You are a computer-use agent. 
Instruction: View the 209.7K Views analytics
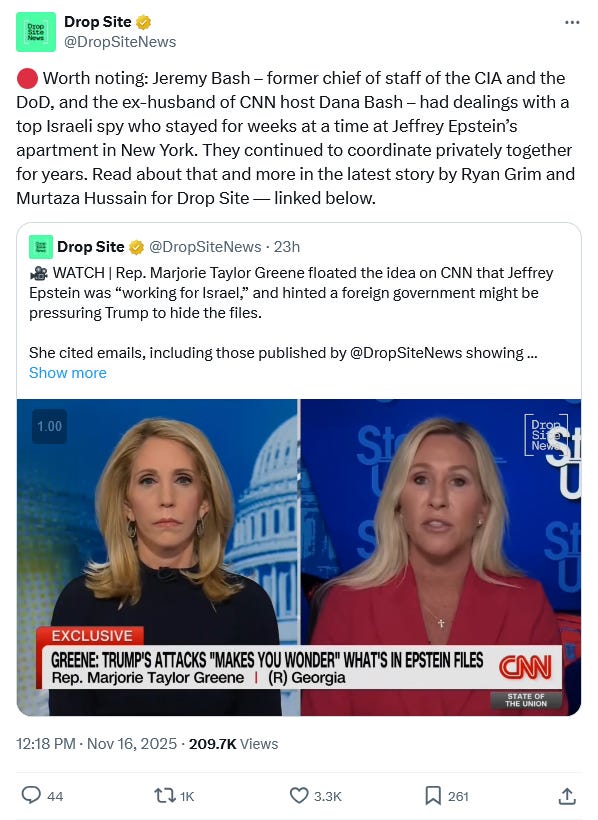[233, 744]
